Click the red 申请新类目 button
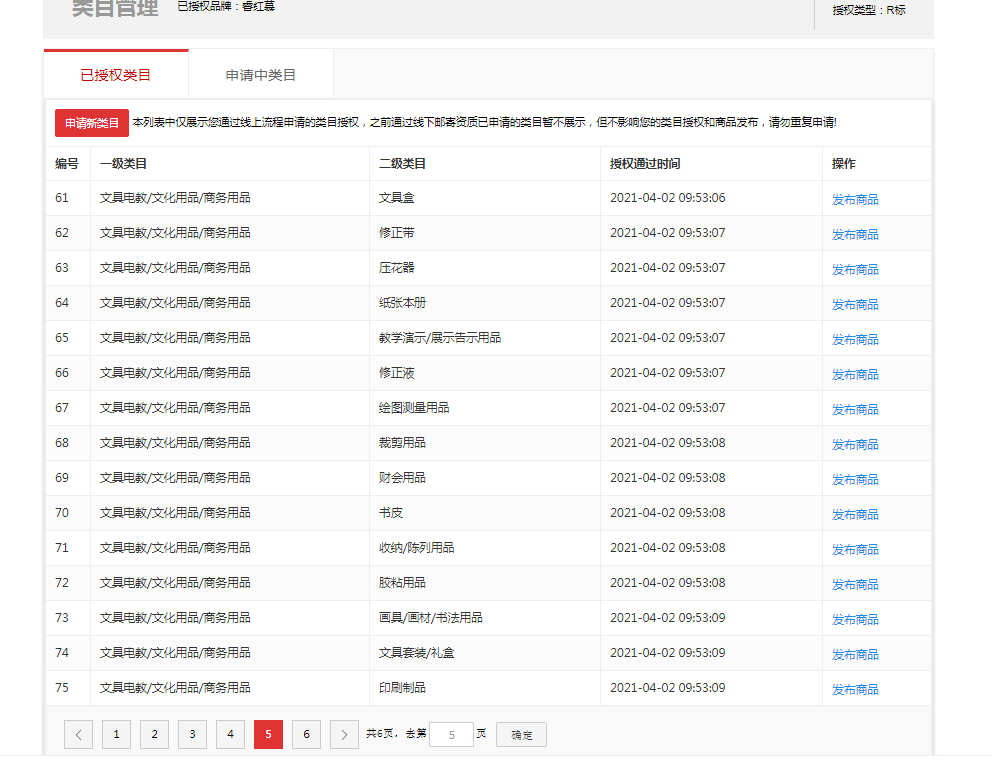The height and width of the screenshot is (760, 992). click(x=92, y=123)
